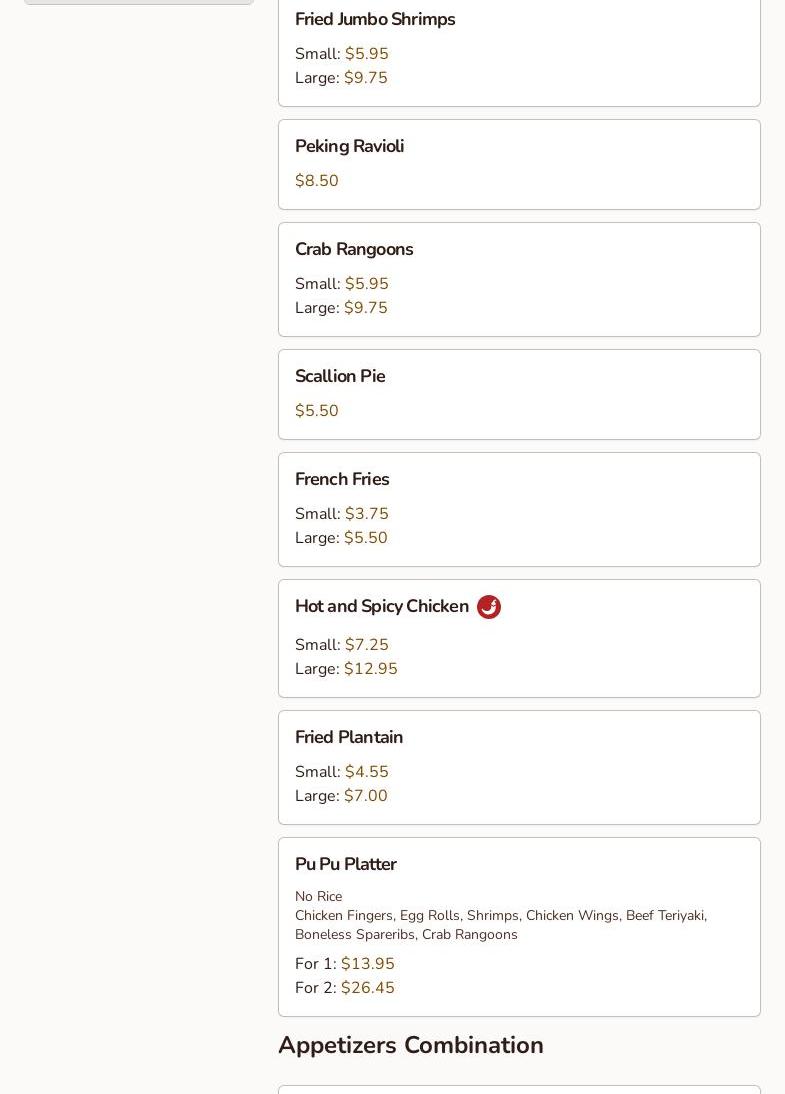The height and width of the screenshot is (1094, 785).
Task: Select Scallion Pie from the menu
Action: click(x=340, y=377)
